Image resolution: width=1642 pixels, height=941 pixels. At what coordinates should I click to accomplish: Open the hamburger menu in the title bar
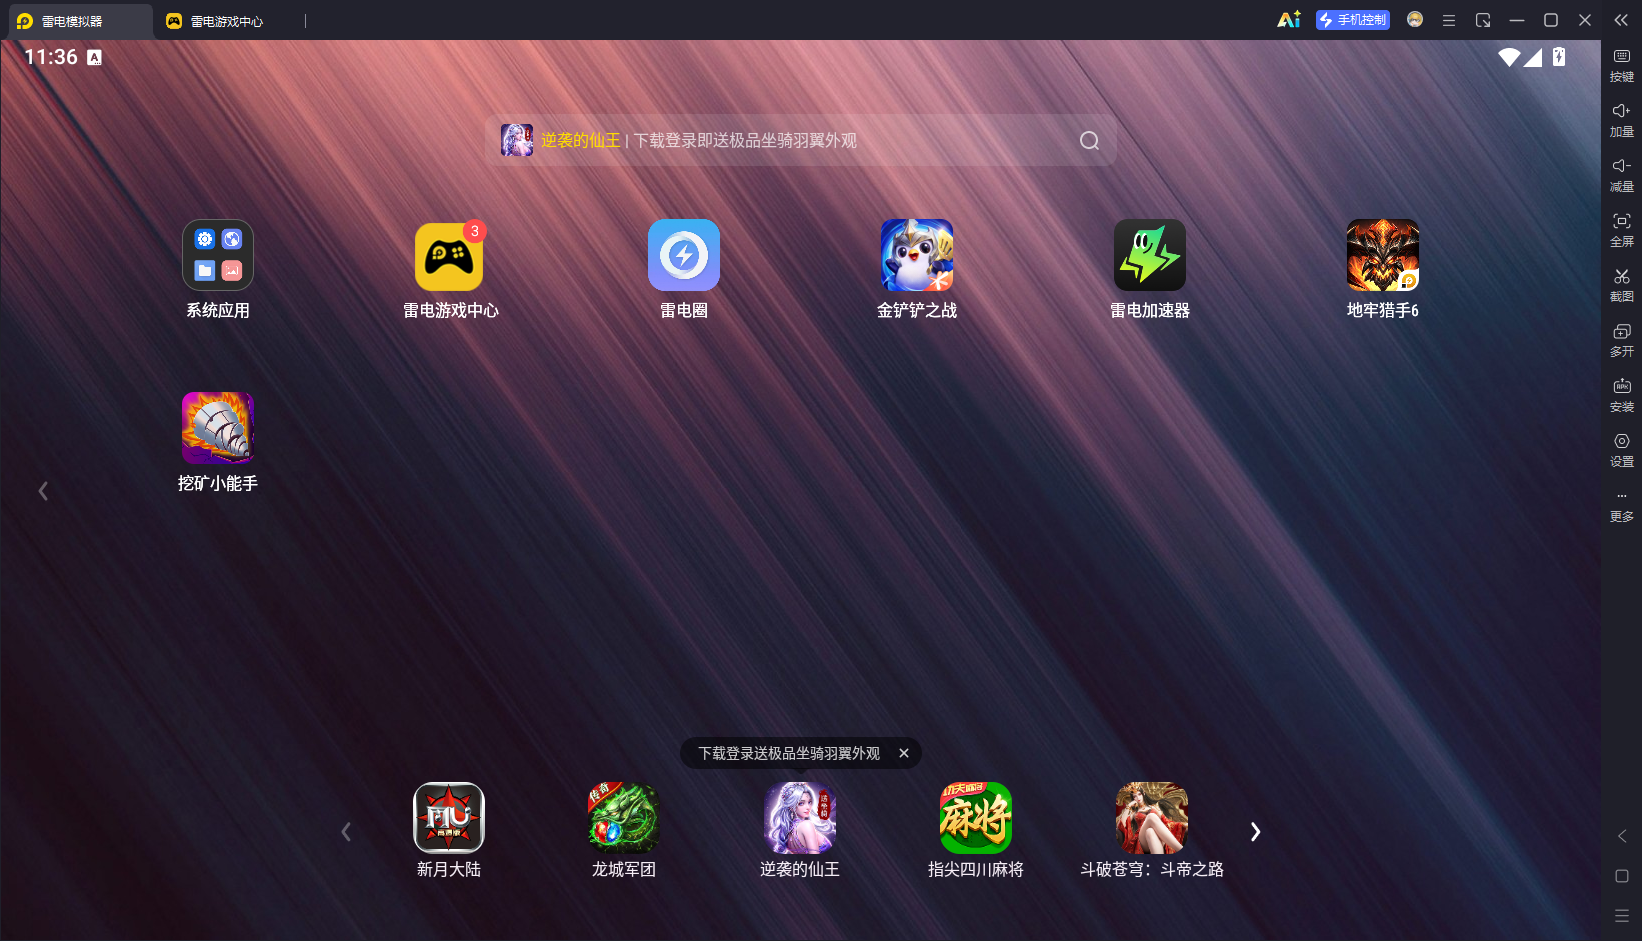pos(1449,20)
